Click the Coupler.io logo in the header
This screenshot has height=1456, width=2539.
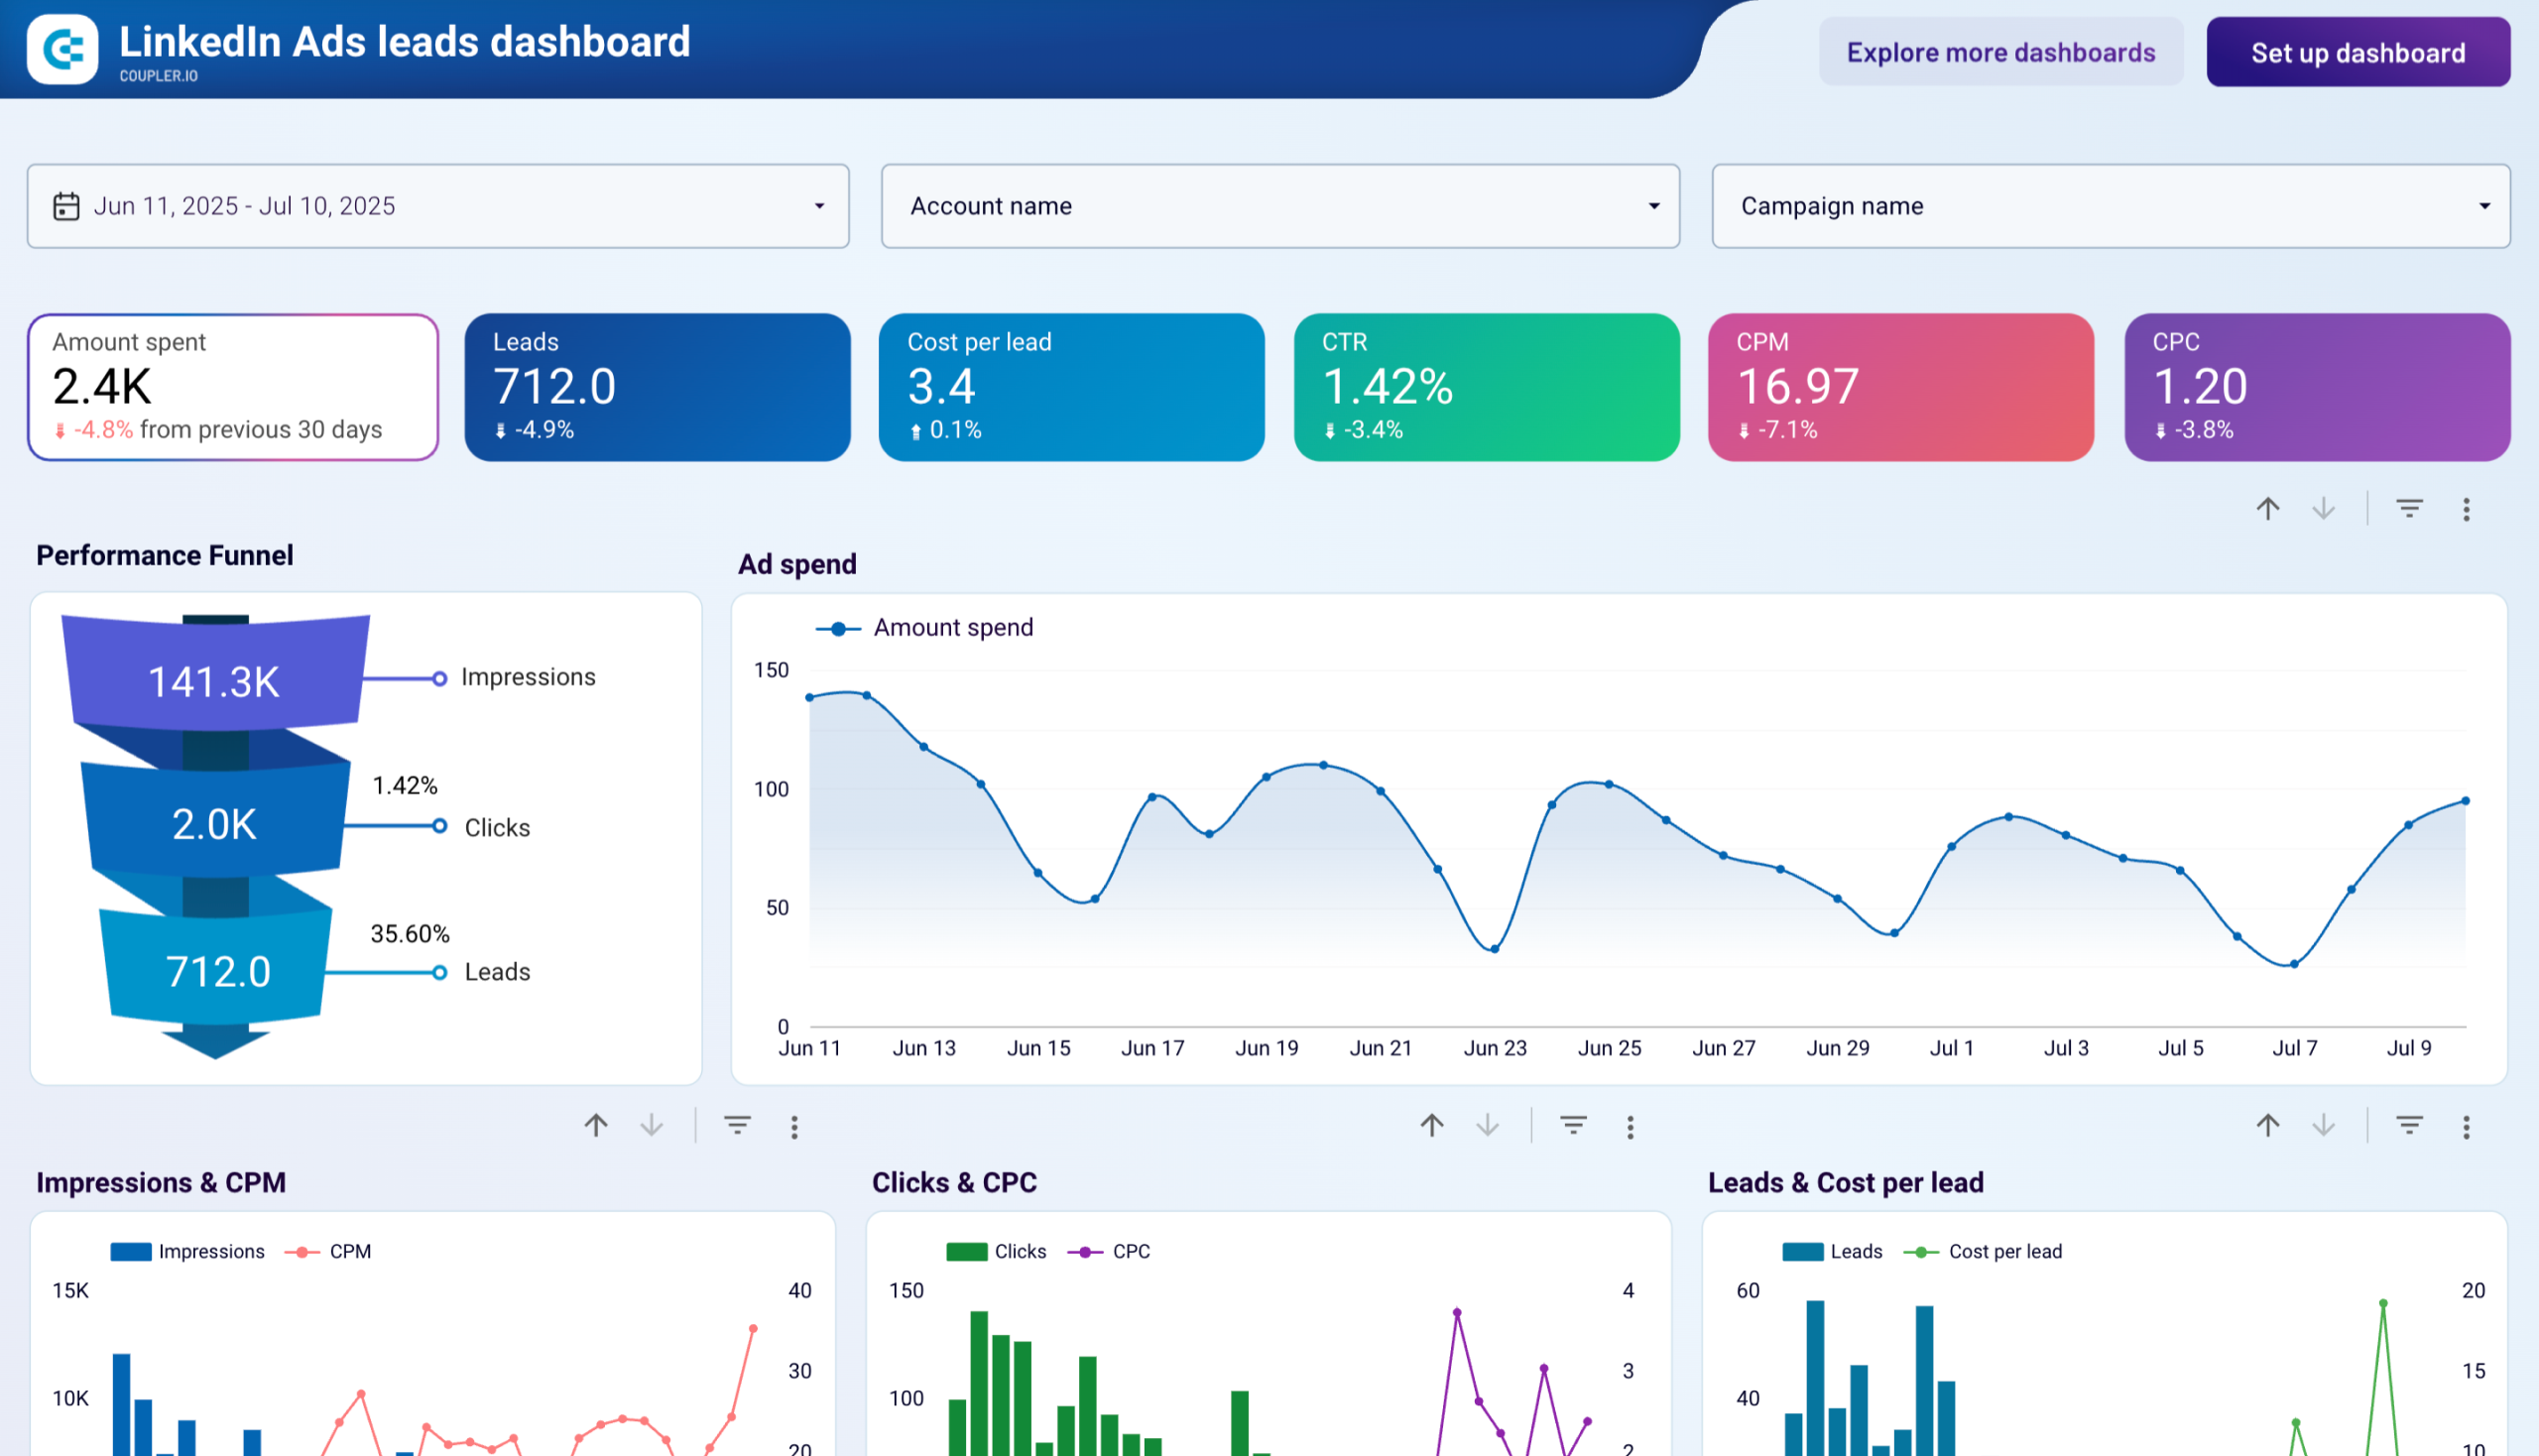coord(61,47)
